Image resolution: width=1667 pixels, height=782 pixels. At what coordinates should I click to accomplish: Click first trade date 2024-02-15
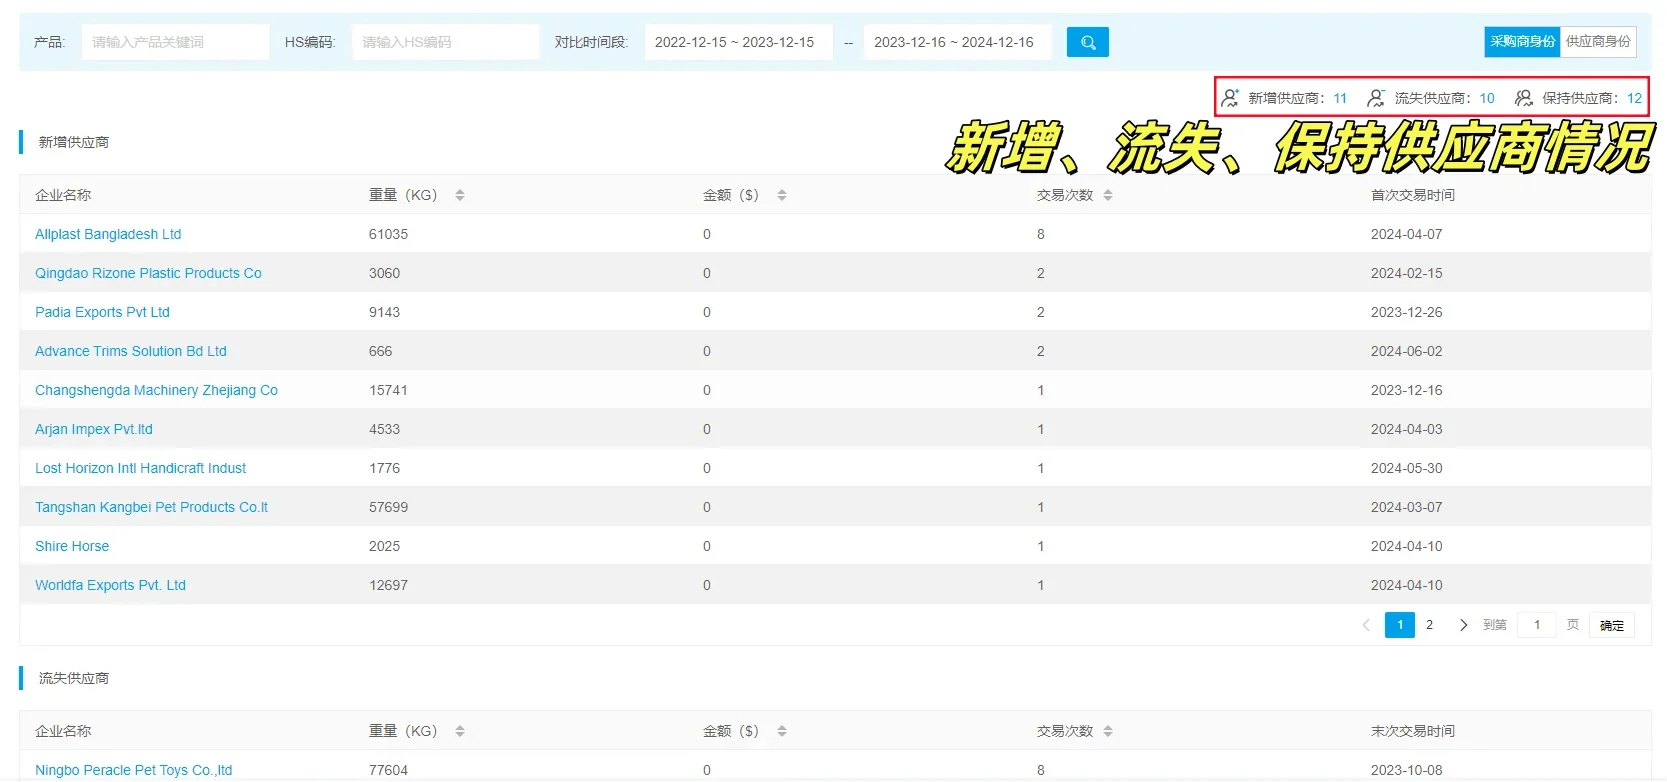[1406, 273]
